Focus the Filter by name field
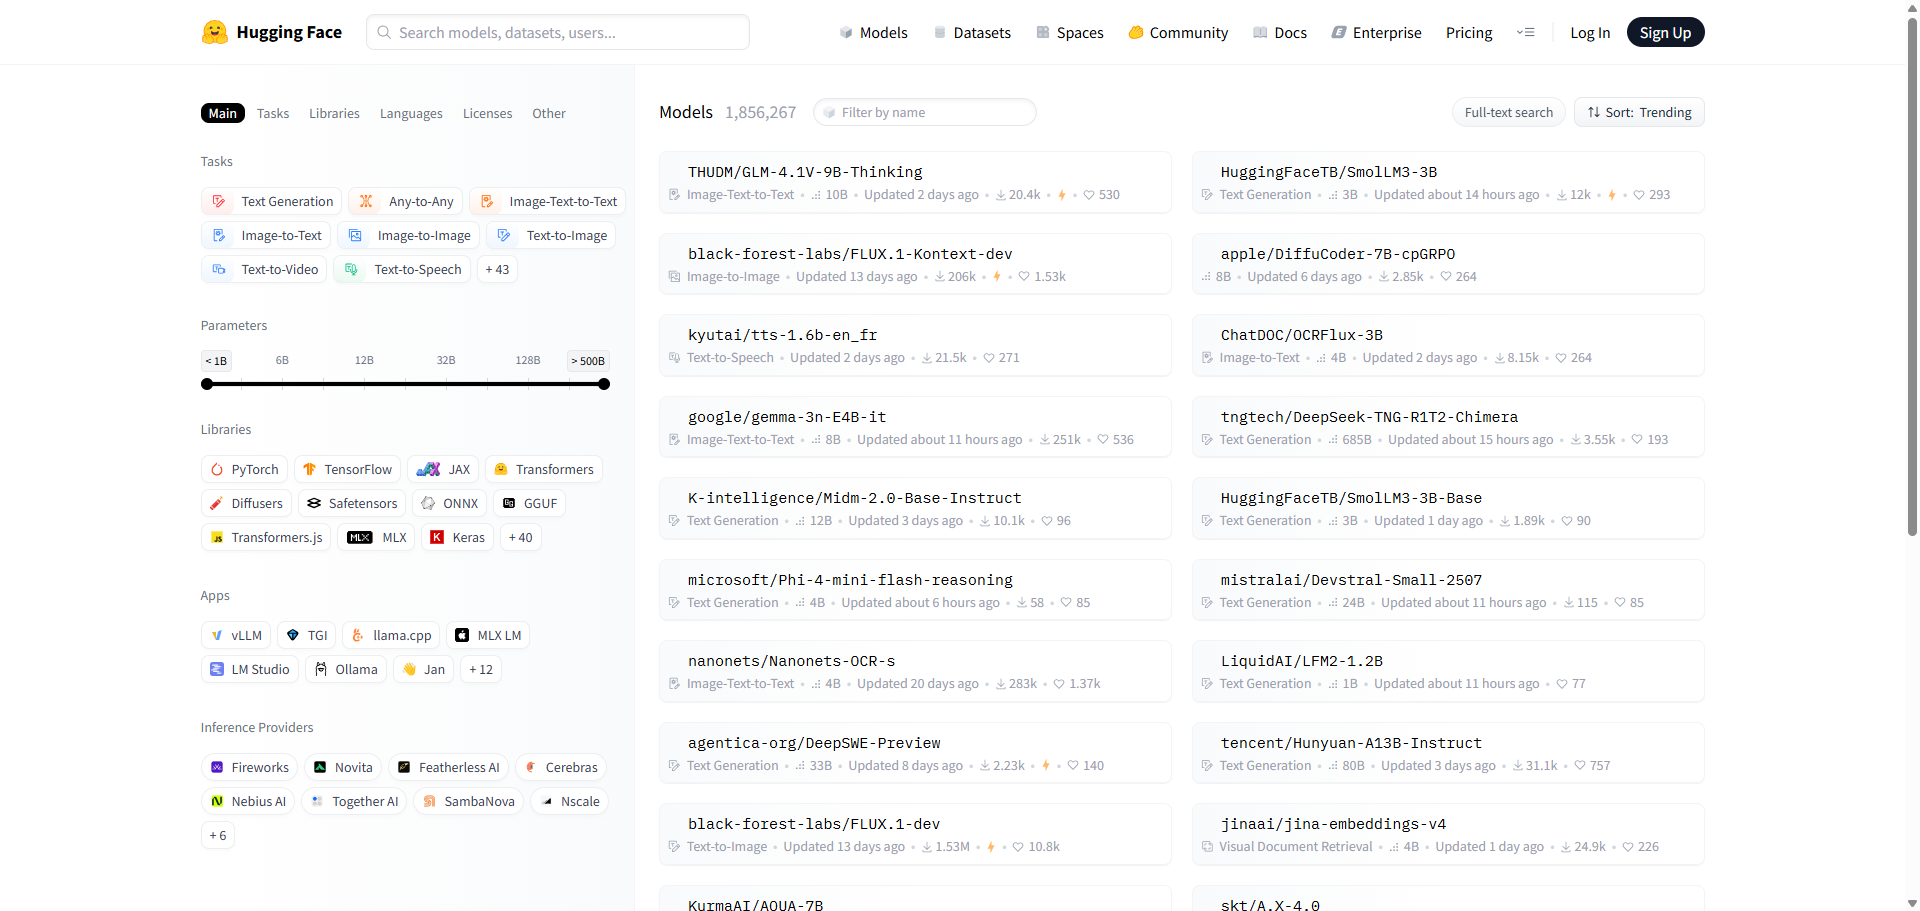The image size is (1920, 911). [x=925, y=112]
